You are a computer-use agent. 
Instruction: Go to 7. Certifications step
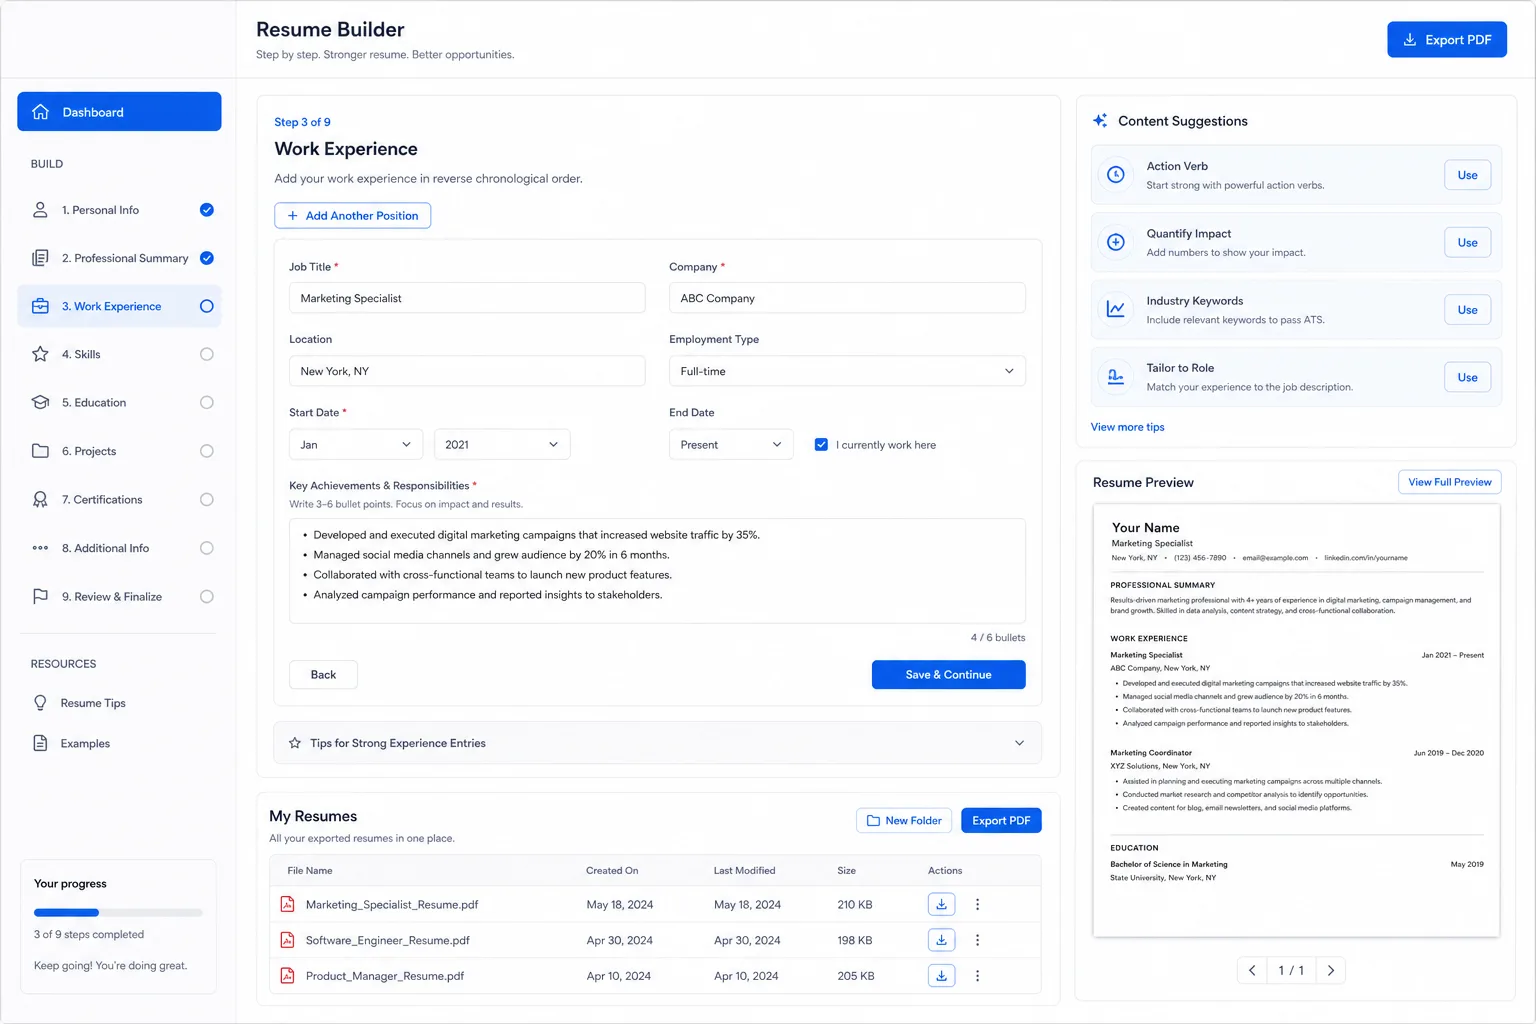pos(119,499)
